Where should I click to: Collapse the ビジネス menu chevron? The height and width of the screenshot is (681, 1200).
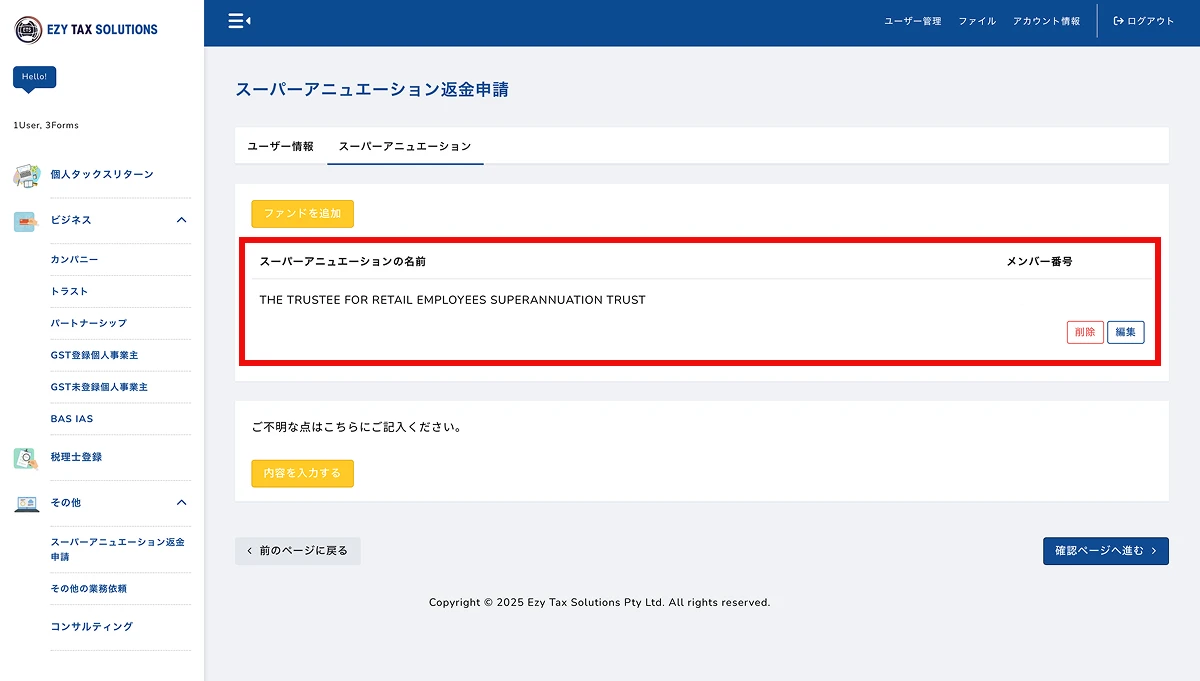coord(181,220)
